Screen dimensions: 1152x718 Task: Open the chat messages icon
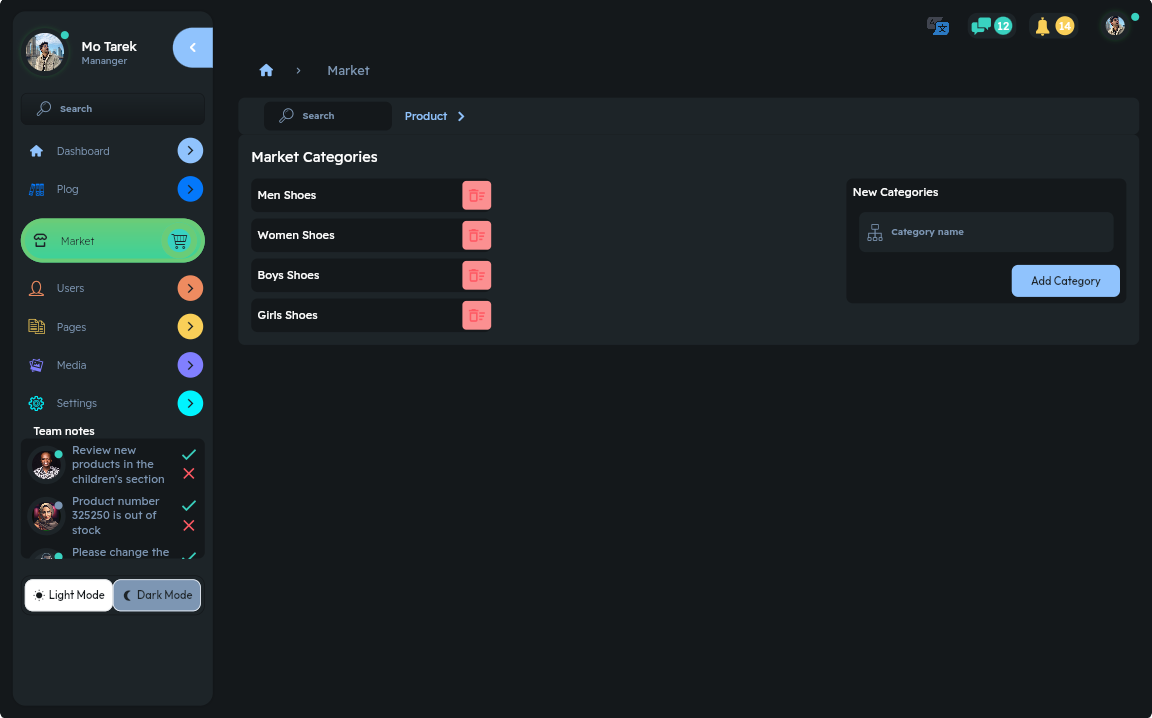click(980, 25)
